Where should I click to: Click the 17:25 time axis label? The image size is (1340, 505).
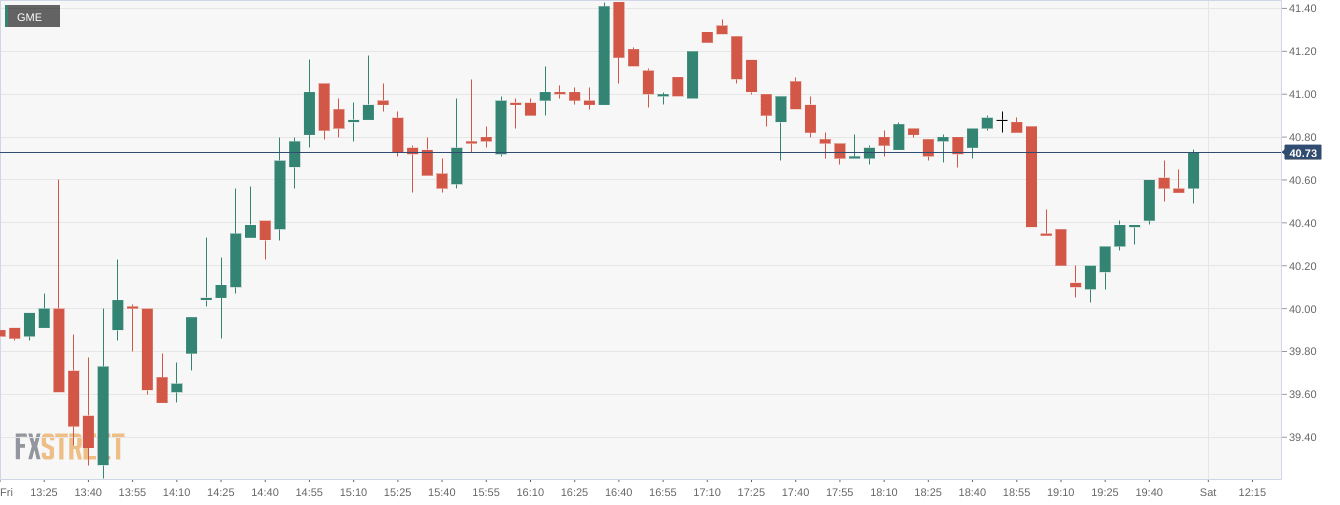tap(751, 492)
